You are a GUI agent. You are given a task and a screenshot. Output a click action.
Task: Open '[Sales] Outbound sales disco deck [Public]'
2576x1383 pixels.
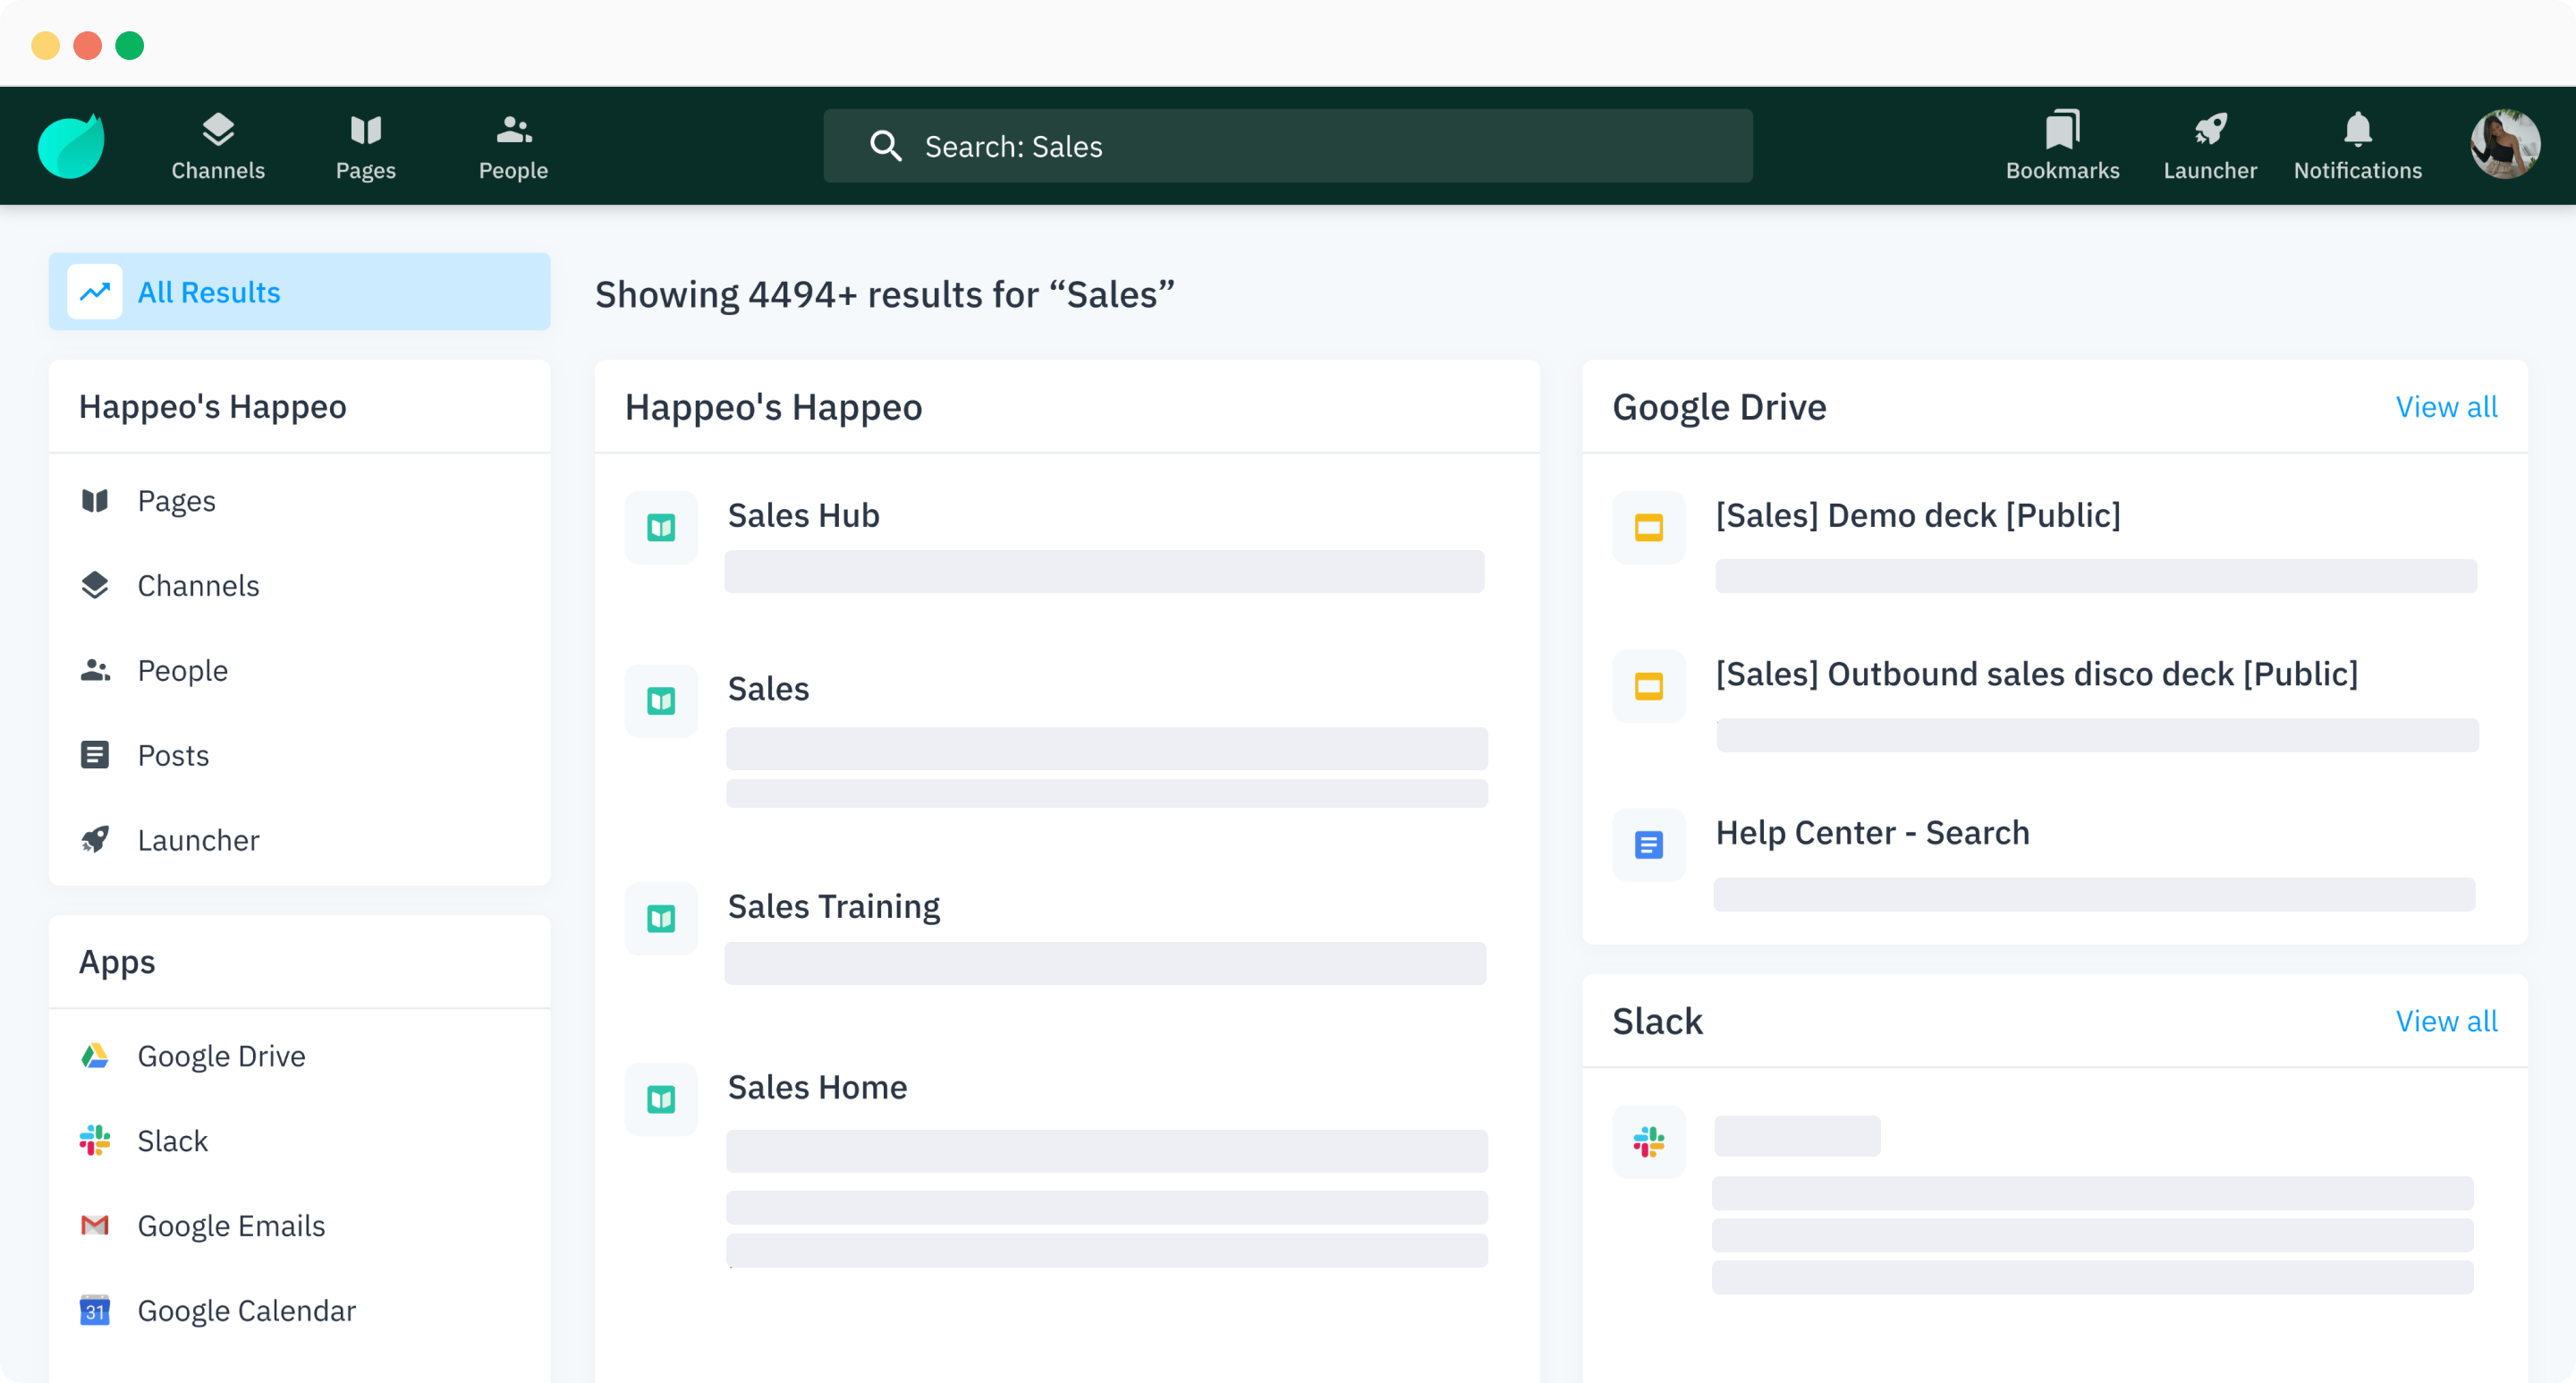pyautogui.click(x=2036, y=674)
